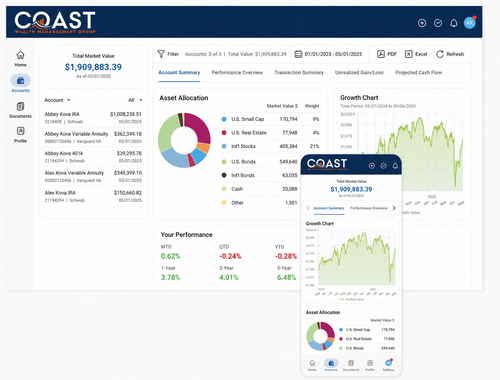Select Abbey Kova 401k account

coord(93,157)
